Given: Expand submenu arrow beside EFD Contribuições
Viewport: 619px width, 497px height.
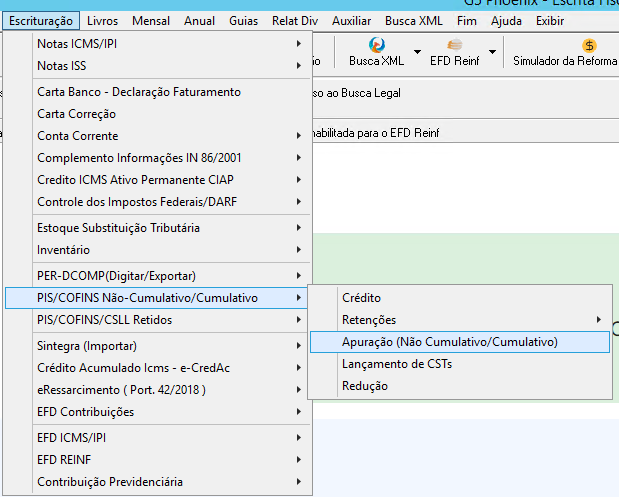Looking at the screenshot, I should pyautogui.click(x=299, y=412).
